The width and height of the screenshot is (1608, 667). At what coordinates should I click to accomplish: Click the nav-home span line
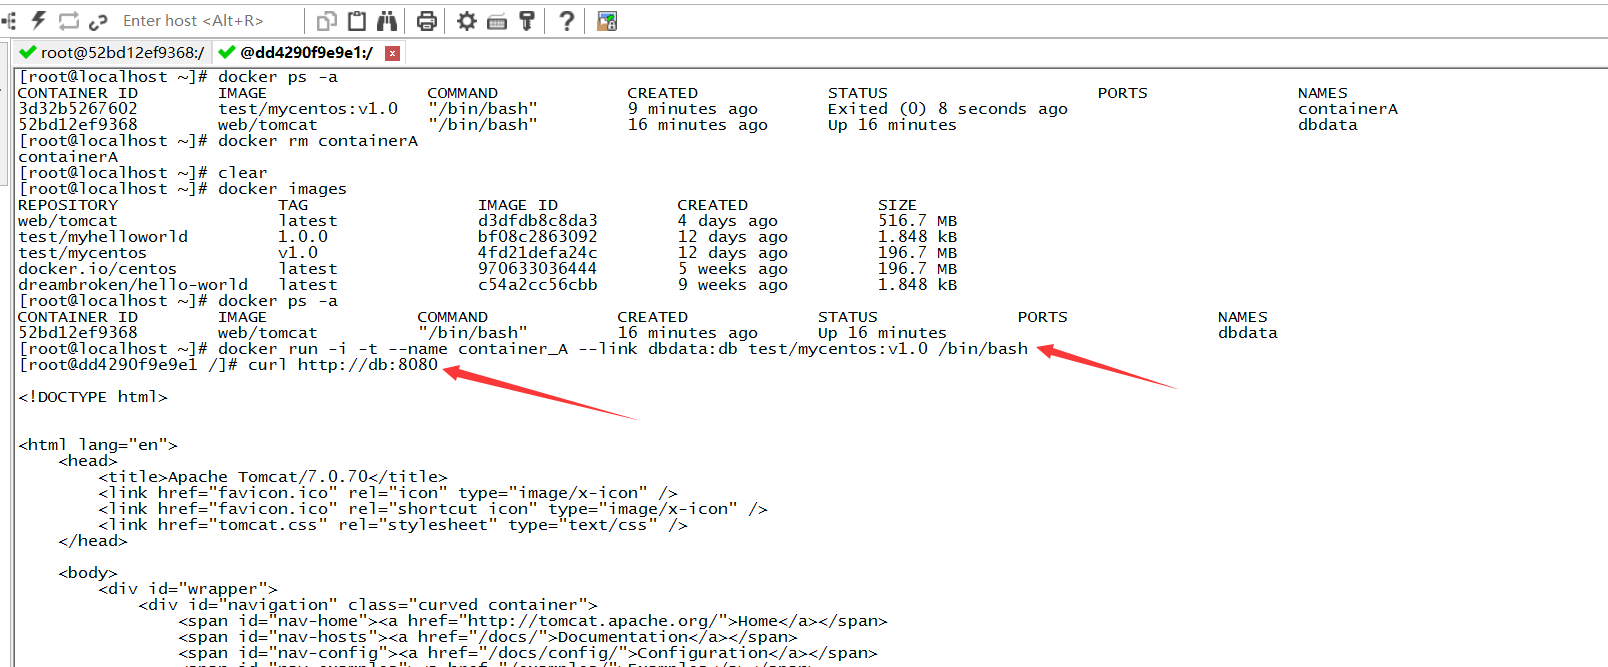533,621
